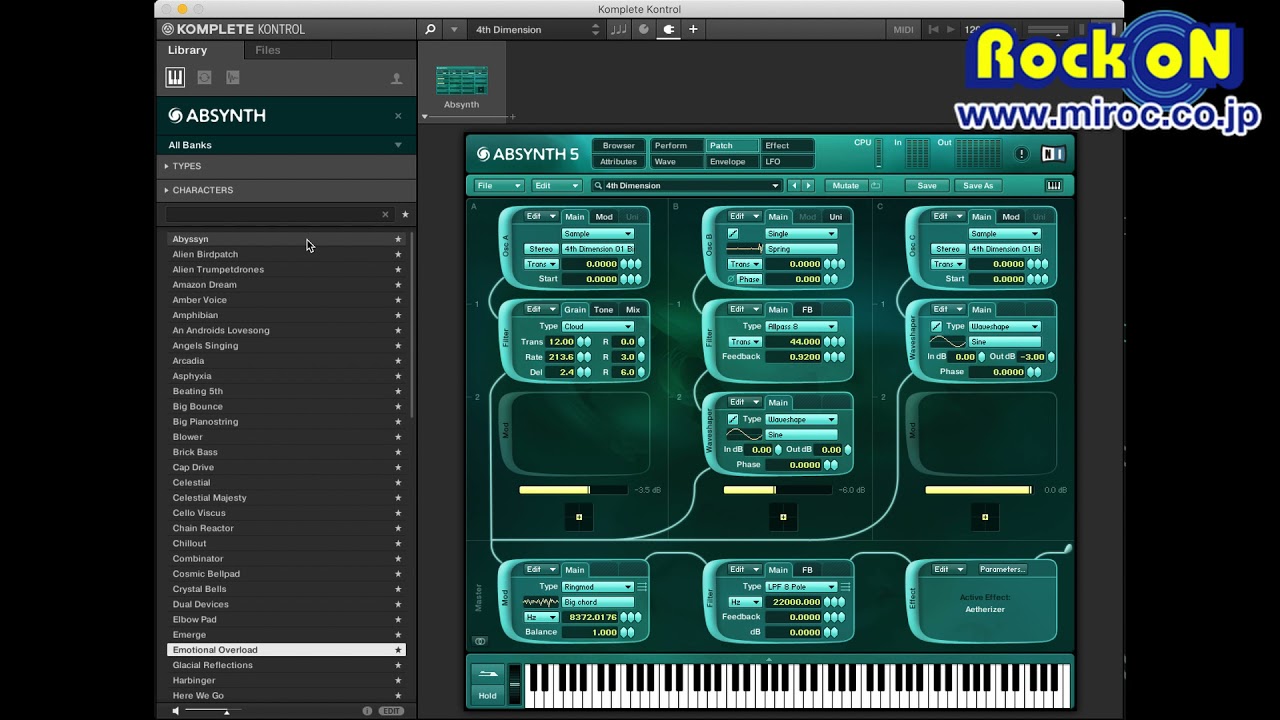The image size is (1280, 720).
Task: Toggle favorite star for Emotional Overload
Action: coord(398,650)
